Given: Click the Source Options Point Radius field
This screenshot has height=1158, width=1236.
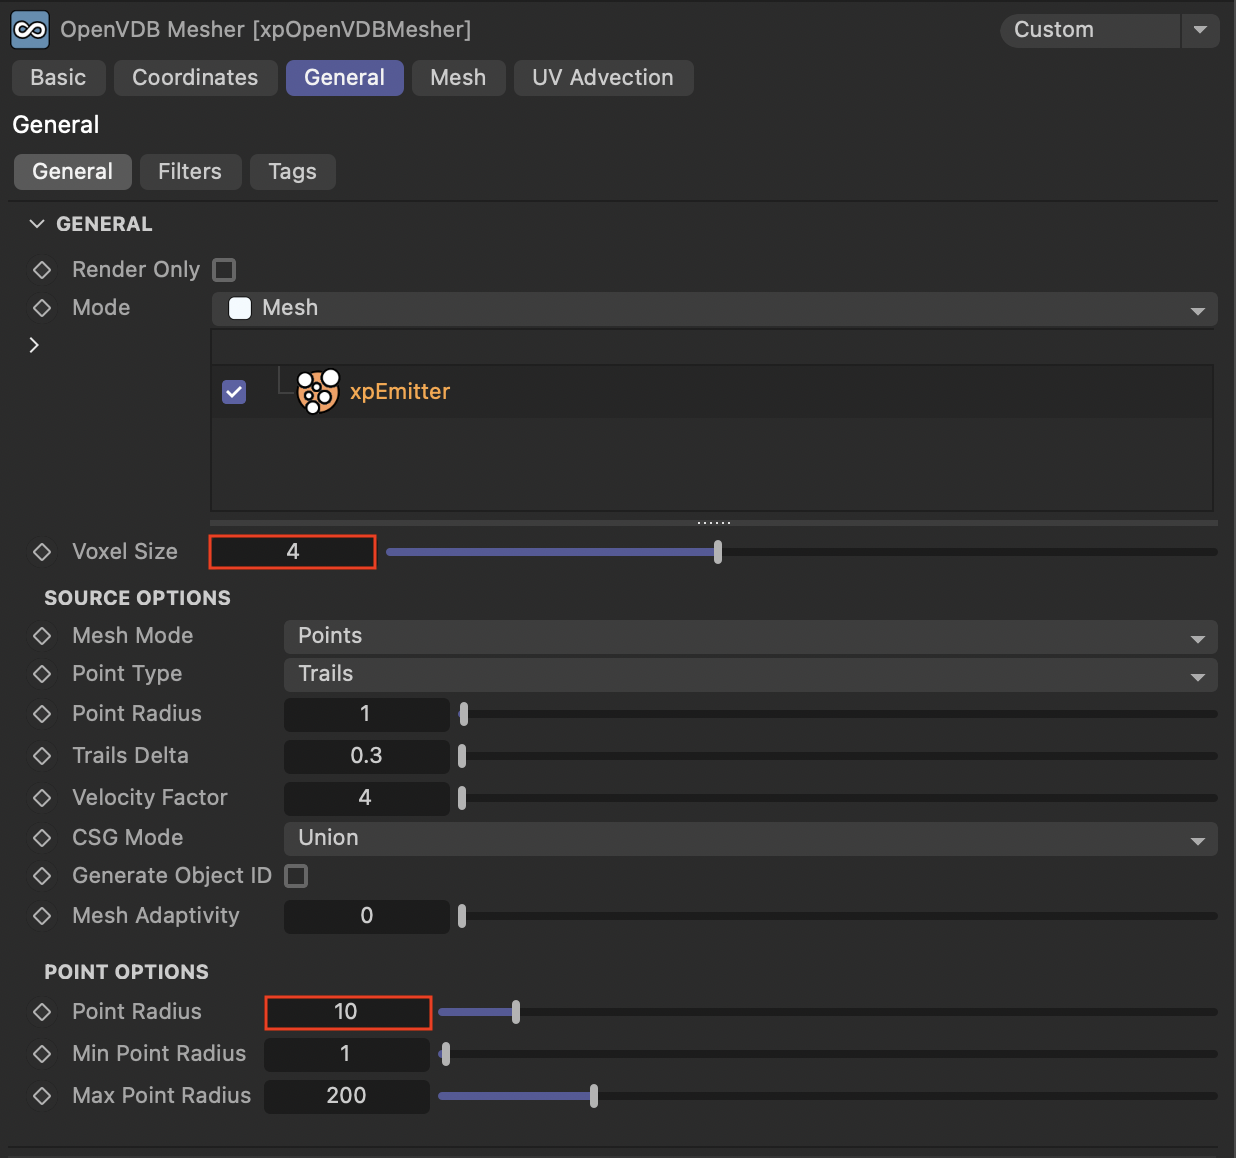Looking at the screenshot, I should pos(367,714).
